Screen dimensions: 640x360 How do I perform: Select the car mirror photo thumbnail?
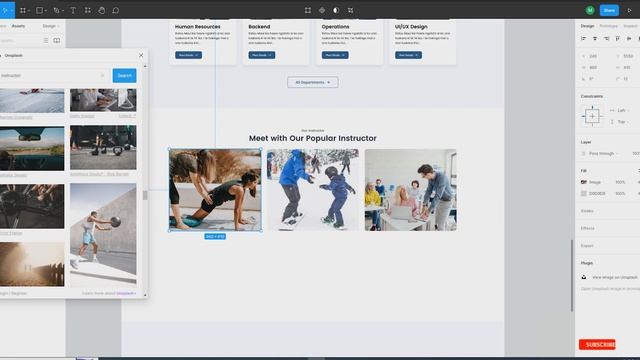tap(32, 149)
